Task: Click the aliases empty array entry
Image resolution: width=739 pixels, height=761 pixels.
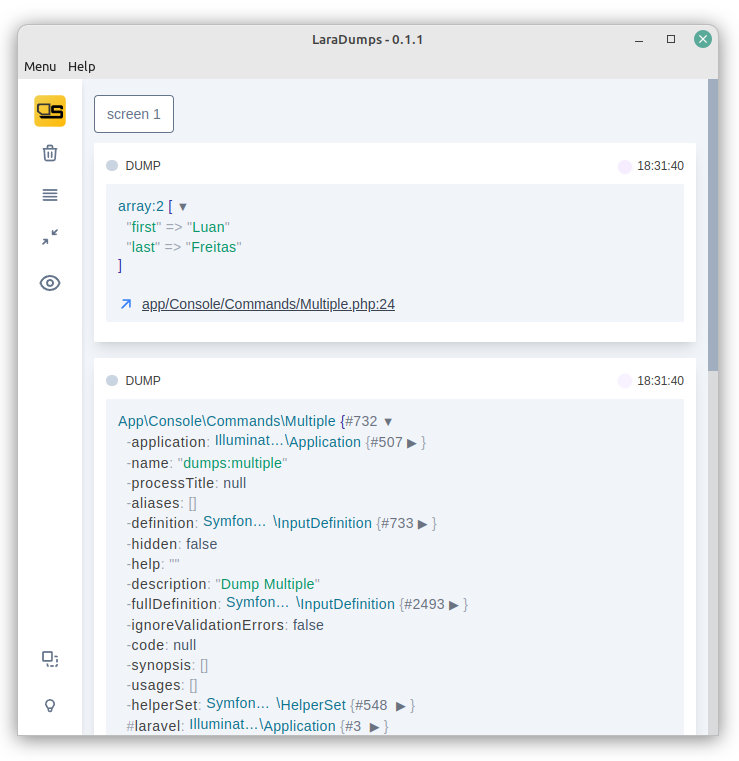Action: tap(162, 503)
